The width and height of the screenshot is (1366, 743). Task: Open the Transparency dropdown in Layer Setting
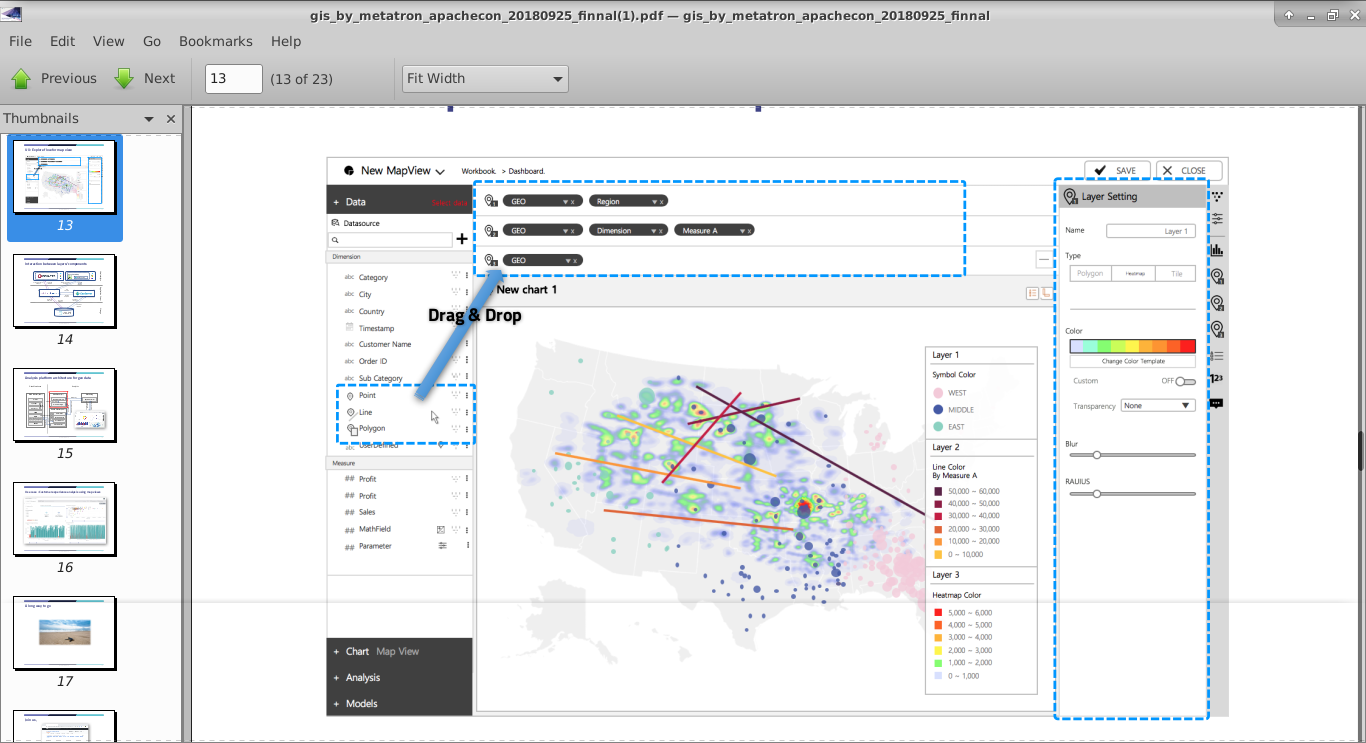[x=1157, y=404]
